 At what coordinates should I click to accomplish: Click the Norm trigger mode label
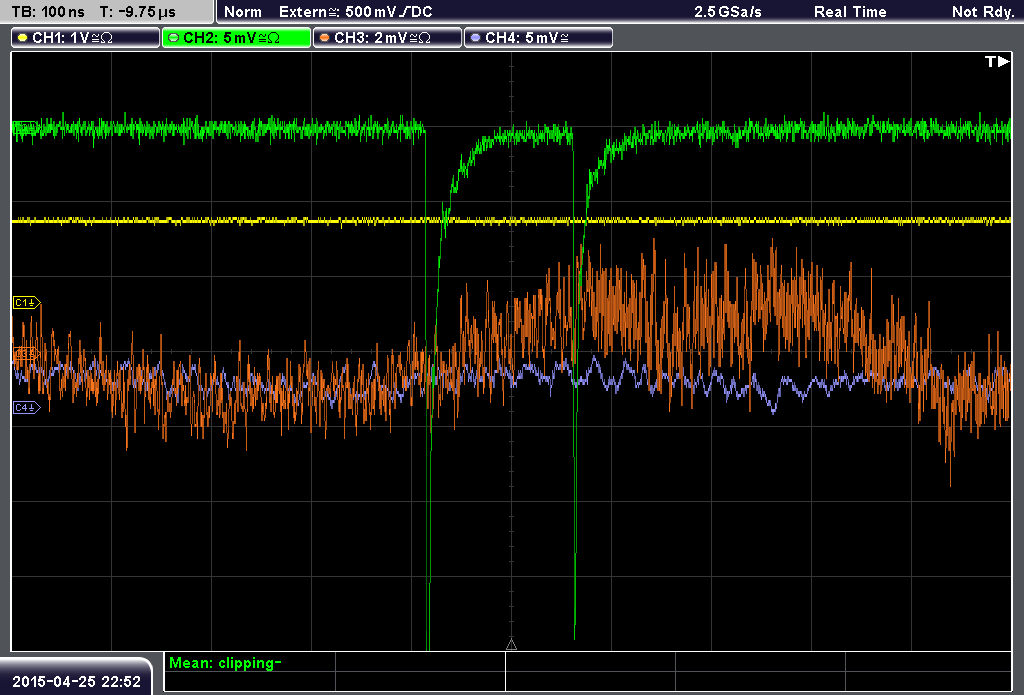pos(243,12)
